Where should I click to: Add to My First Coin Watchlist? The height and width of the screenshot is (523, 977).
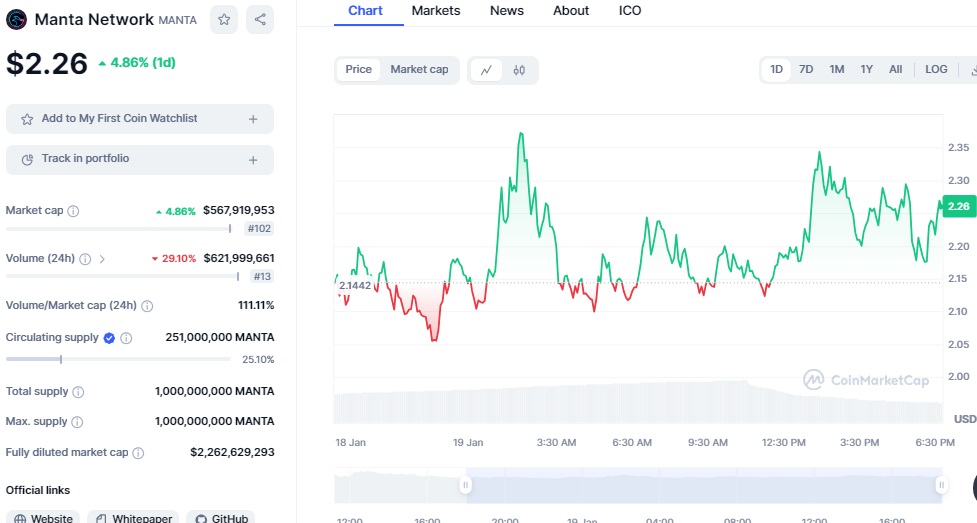[x=140, y=119]
